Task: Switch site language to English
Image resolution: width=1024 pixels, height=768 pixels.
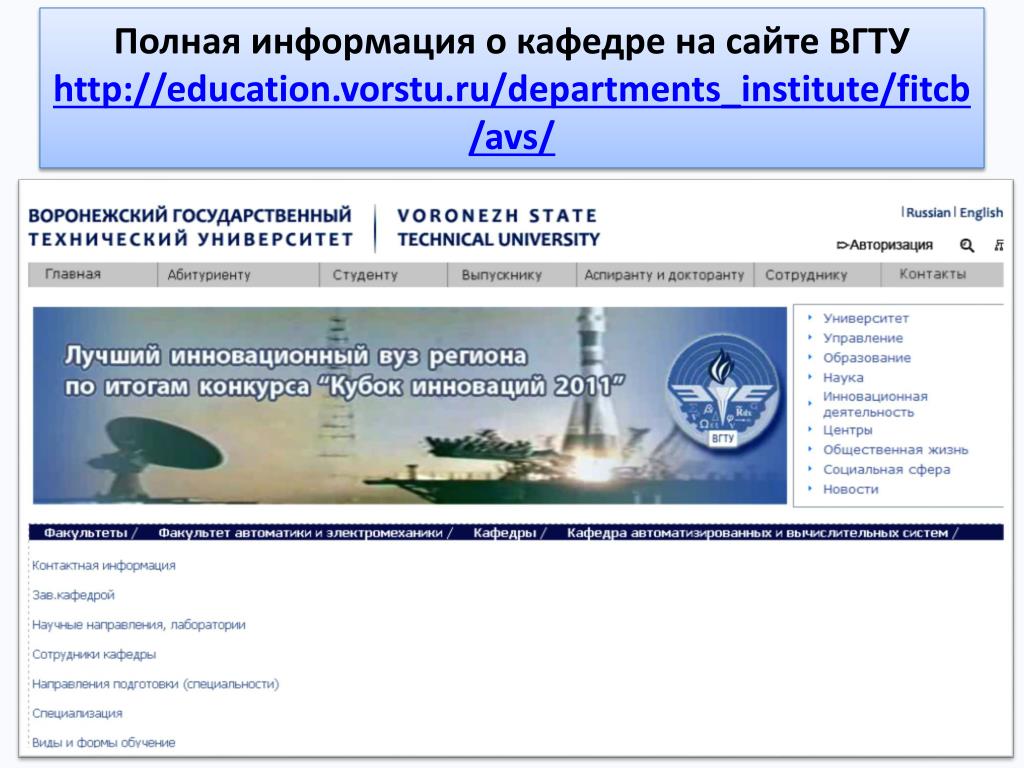Action: coord(981,212)
